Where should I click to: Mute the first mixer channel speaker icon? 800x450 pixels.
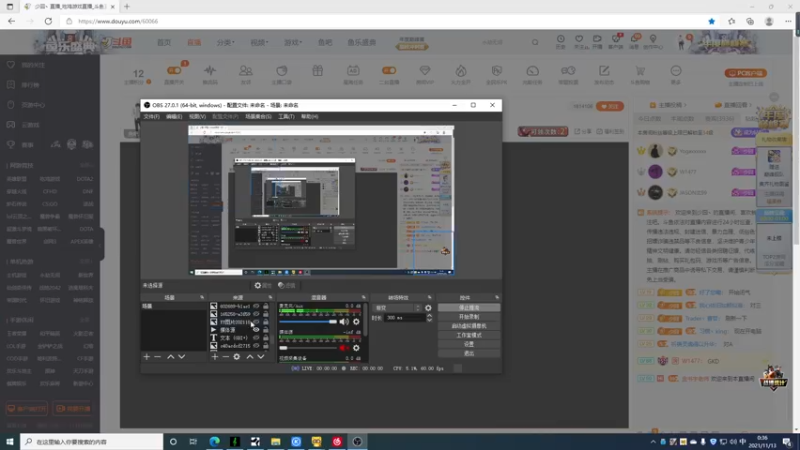pyautogui.click(x=344, y=321)
